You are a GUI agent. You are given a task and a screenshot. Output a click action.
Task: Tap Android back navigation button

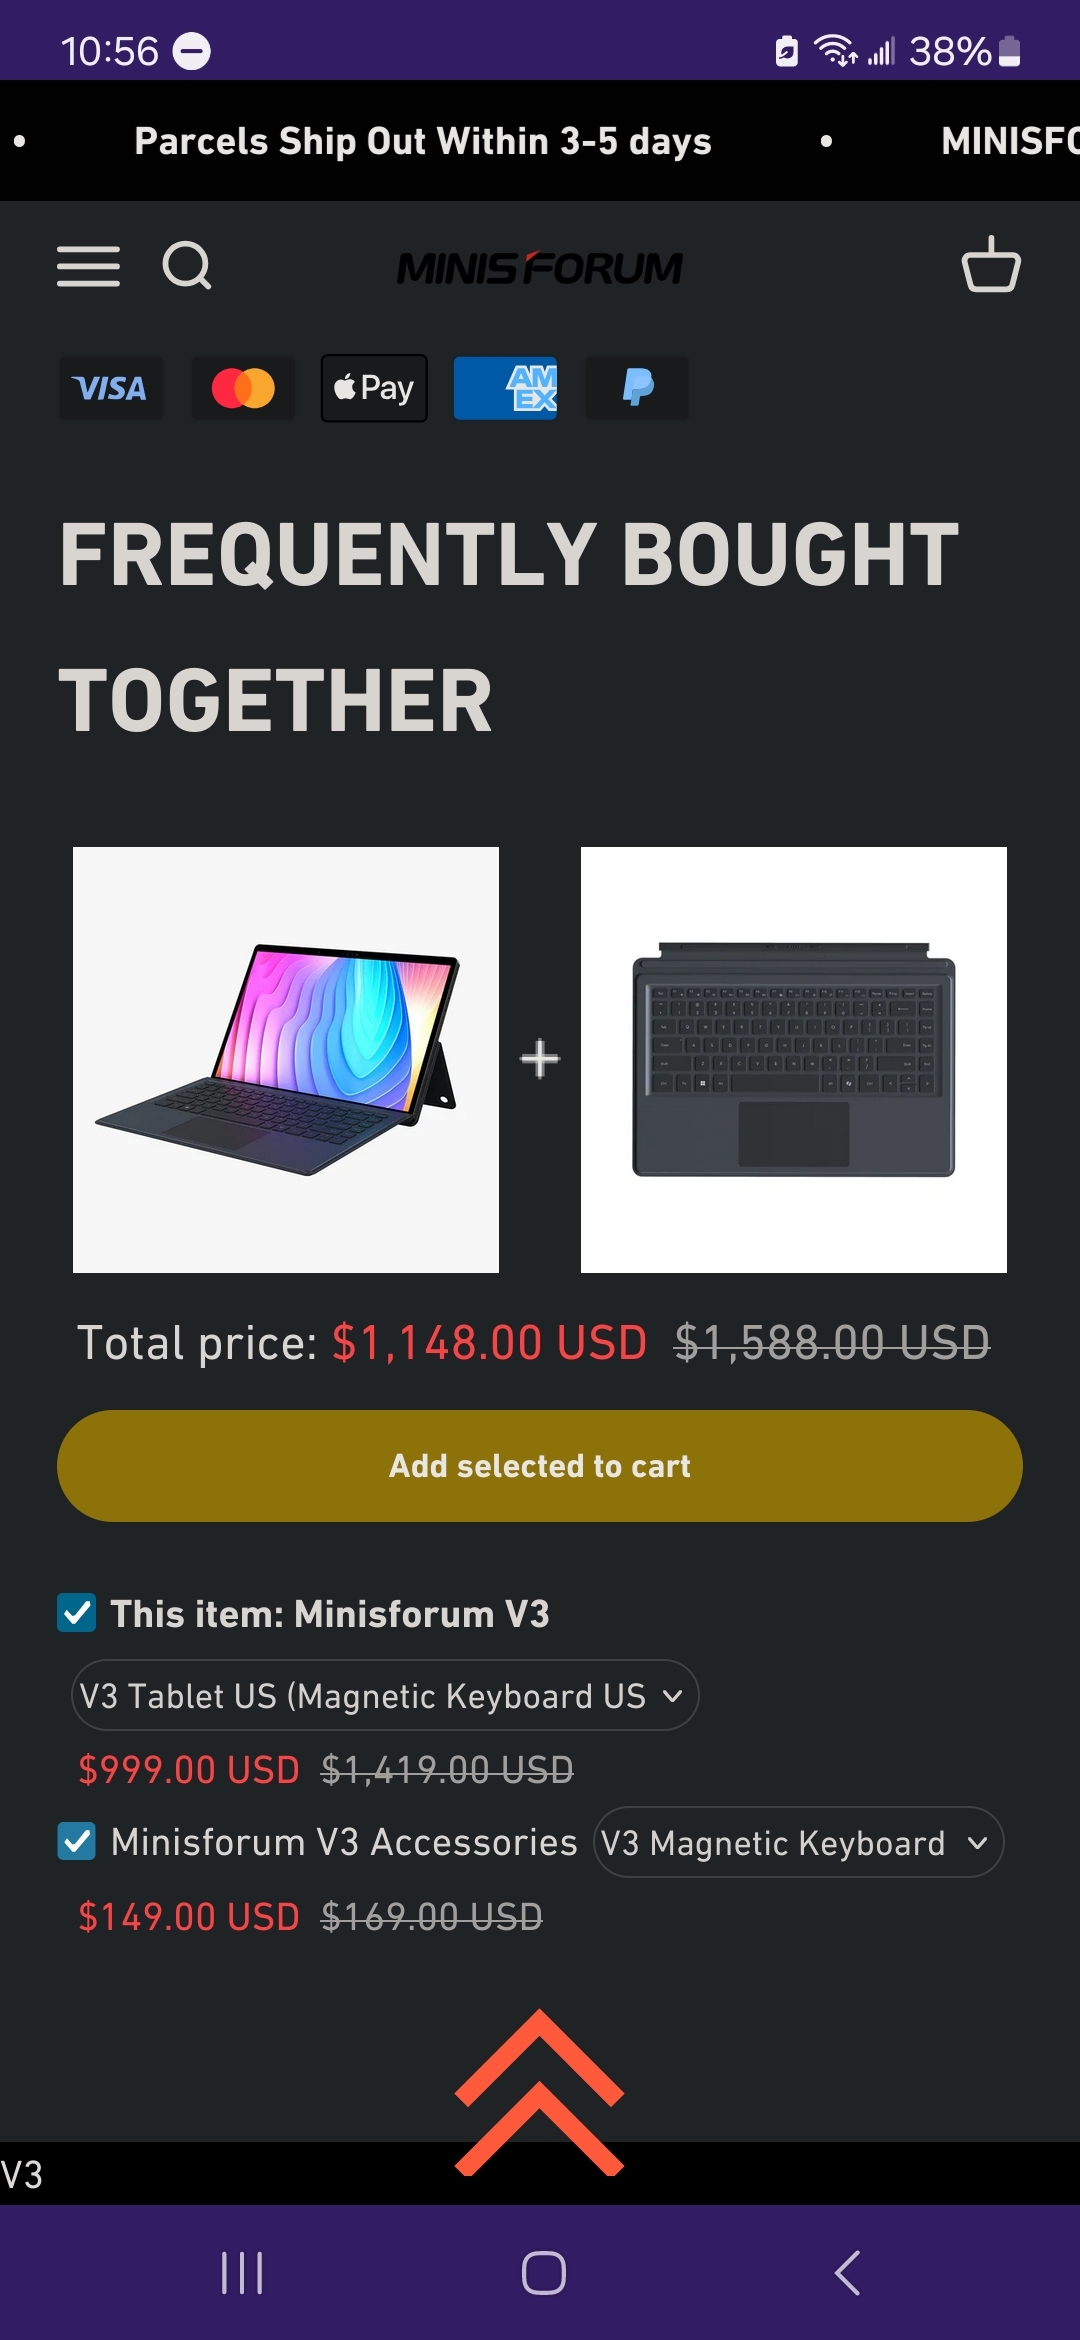(x=847, y=2273)
